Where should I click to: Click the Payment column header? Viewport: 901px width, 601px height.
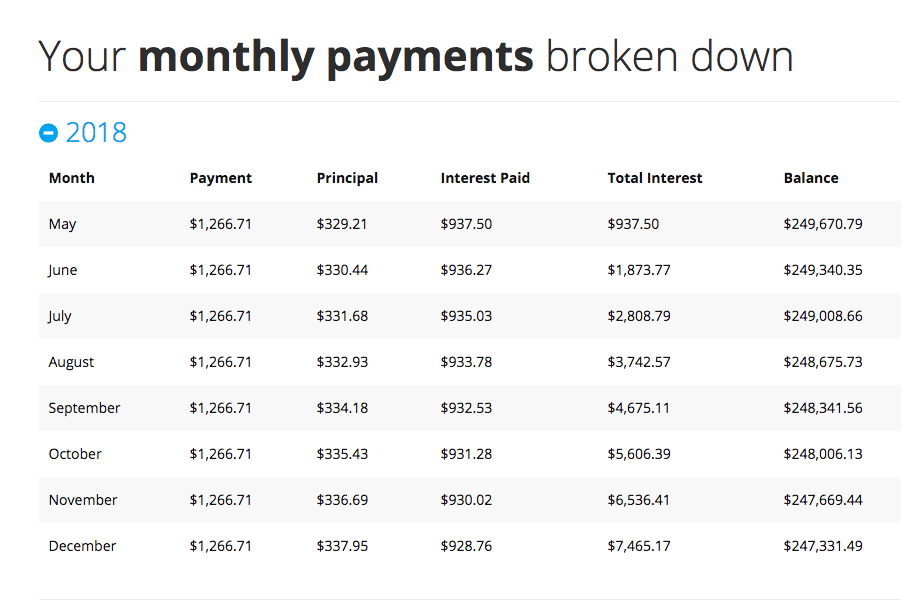[x=220, y=178]
